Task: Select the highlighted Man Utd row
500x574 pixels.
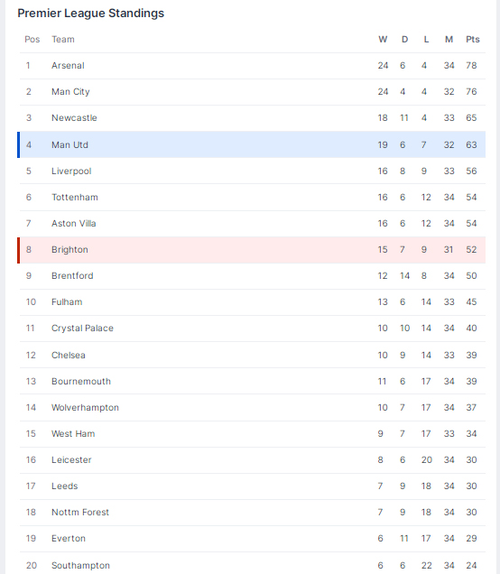Action: 253,145
